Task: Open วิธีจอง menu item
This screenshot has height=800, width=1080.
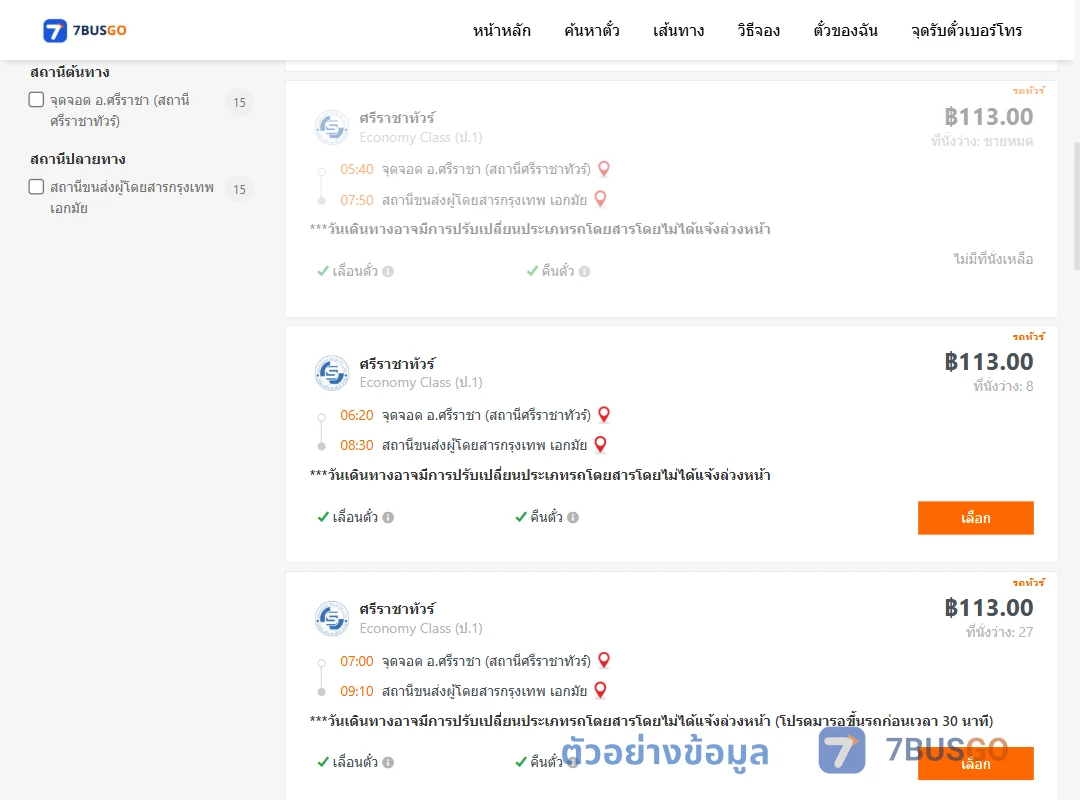Action: 758,30
